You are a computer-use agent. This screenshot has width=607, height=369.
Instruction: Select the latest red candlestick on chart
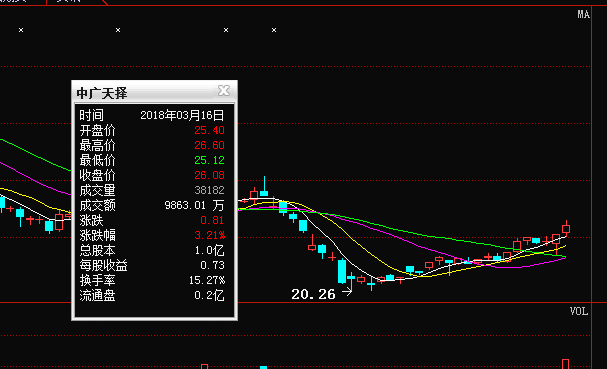tap(566, 228)
